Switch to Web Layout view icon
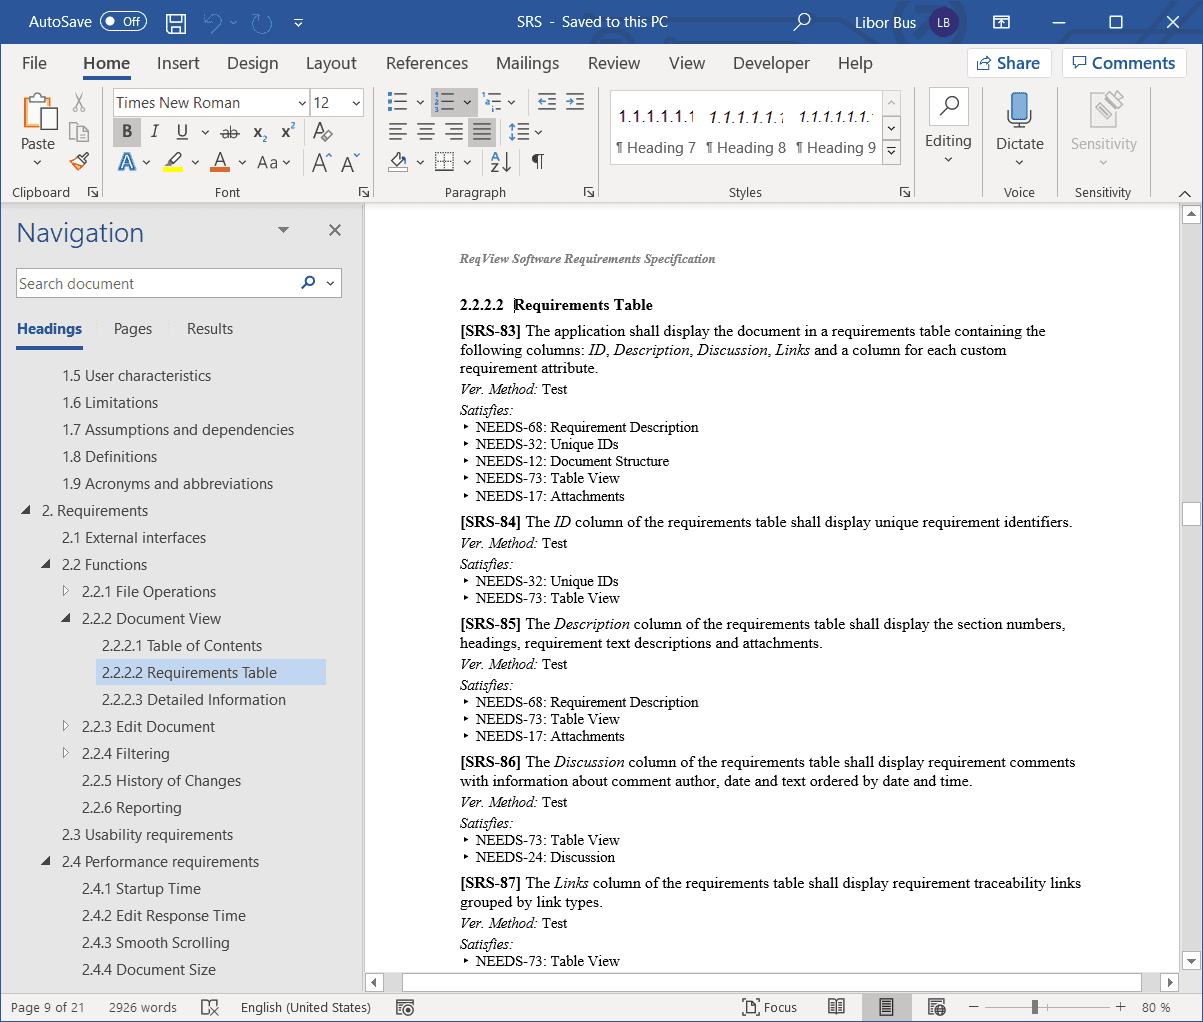Image resolution: width=1203 pixels, height=1022 pixels. (936, 1007)
